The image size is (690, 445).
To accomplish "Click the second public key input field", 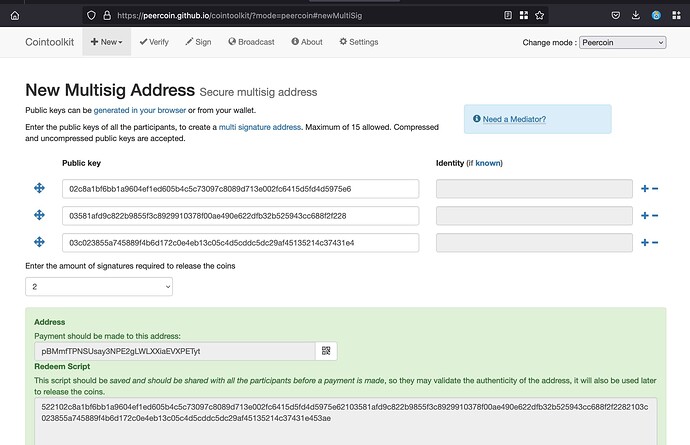I will [240, 216].
